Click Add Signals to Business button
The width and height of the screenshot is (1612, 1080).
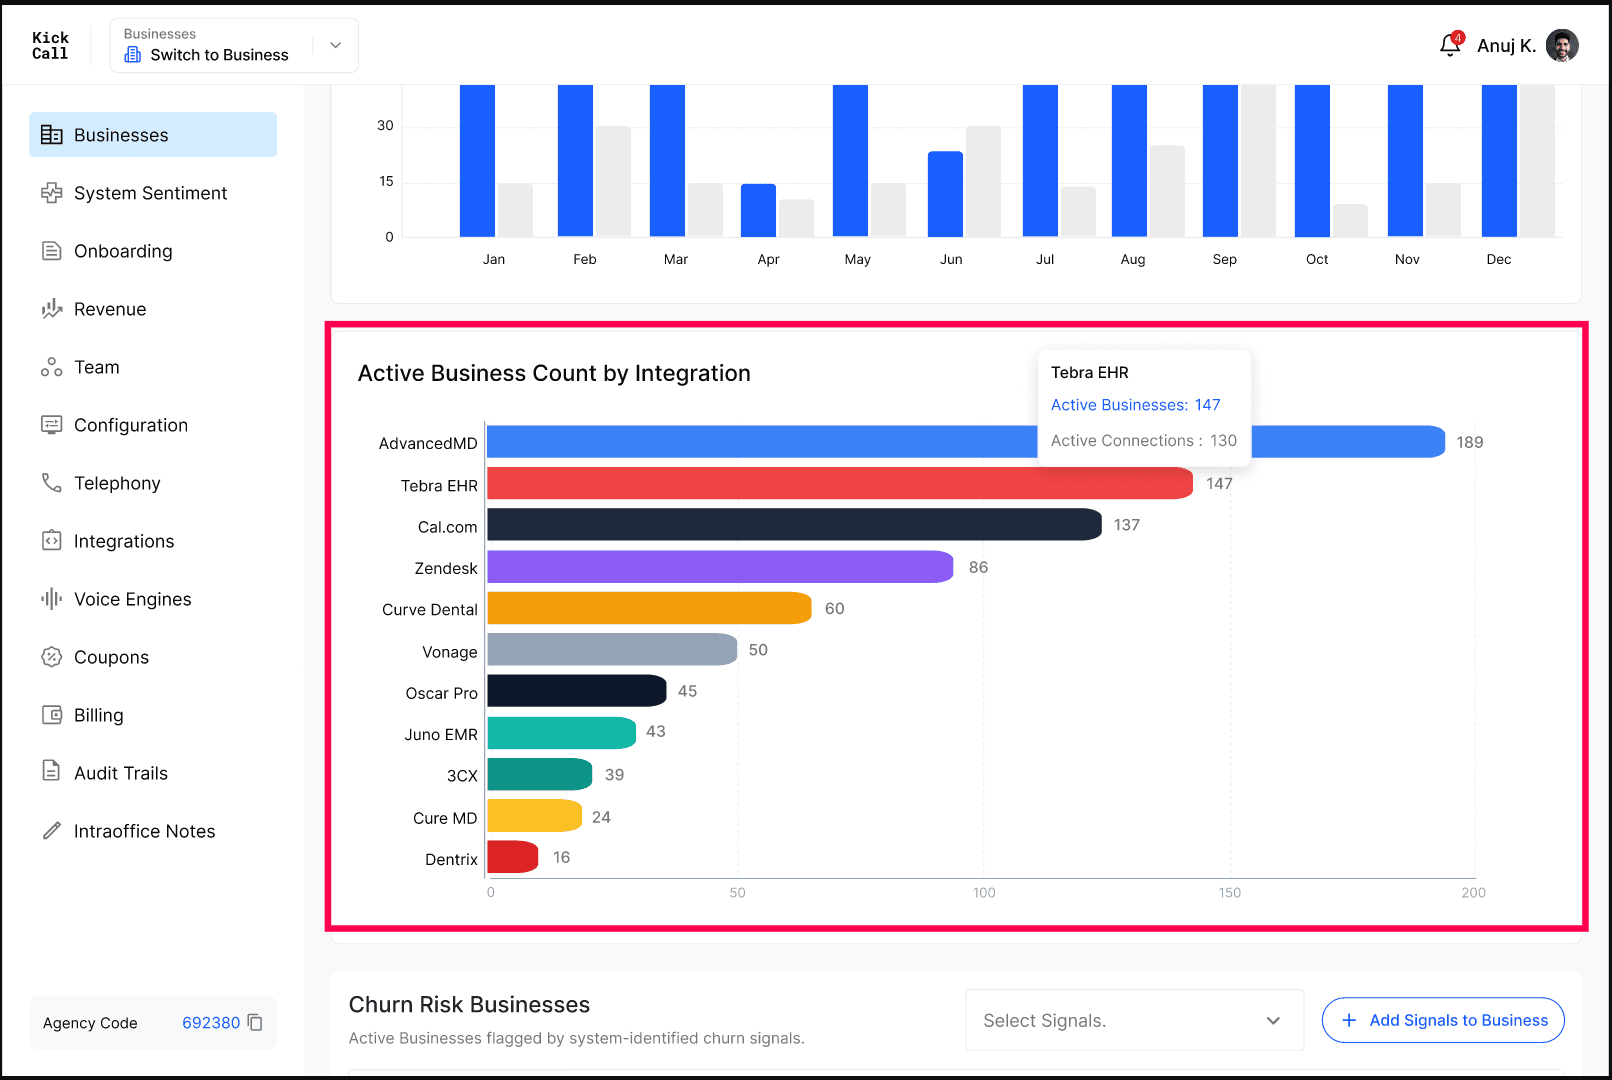click(1443, 1020)
